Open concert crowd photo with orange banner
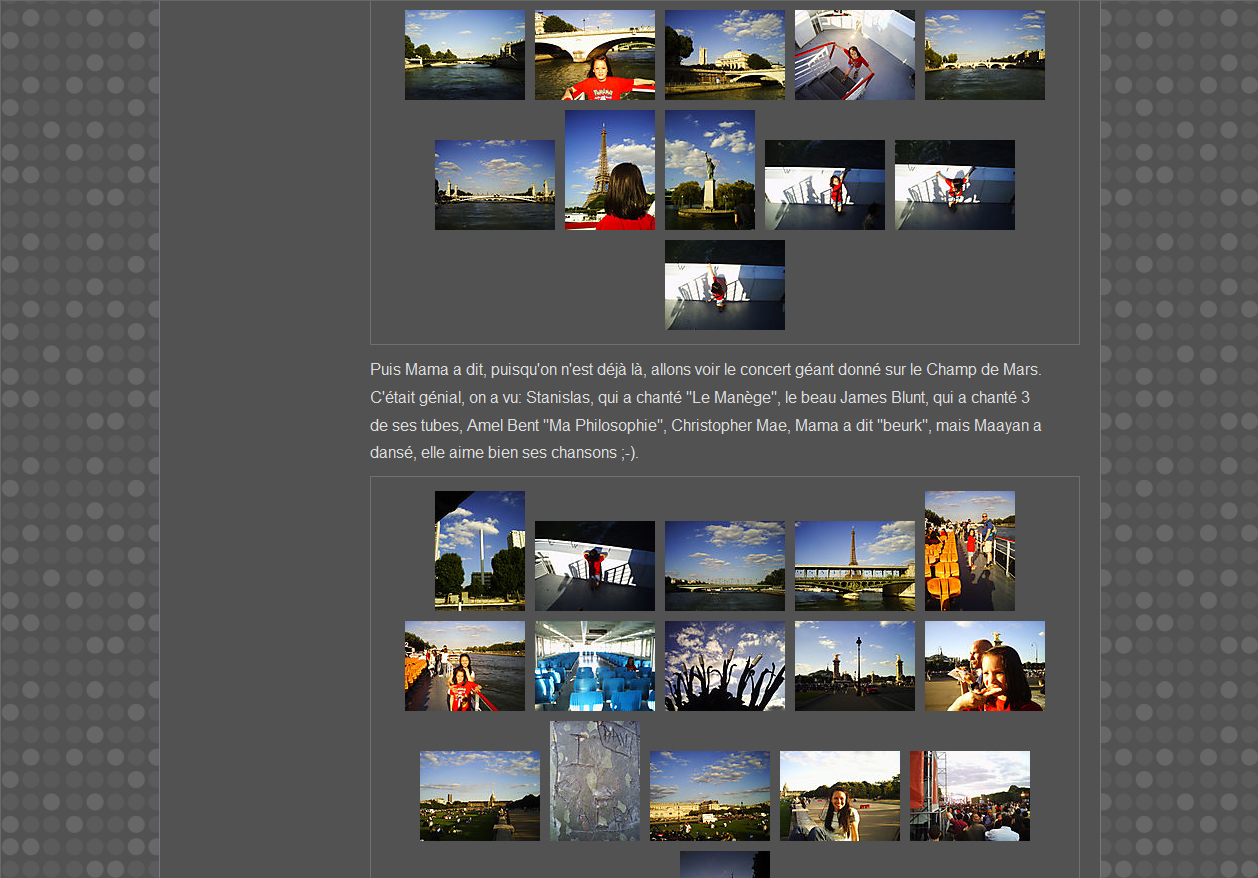1258x878 pixels. click(x=969, y=796)
